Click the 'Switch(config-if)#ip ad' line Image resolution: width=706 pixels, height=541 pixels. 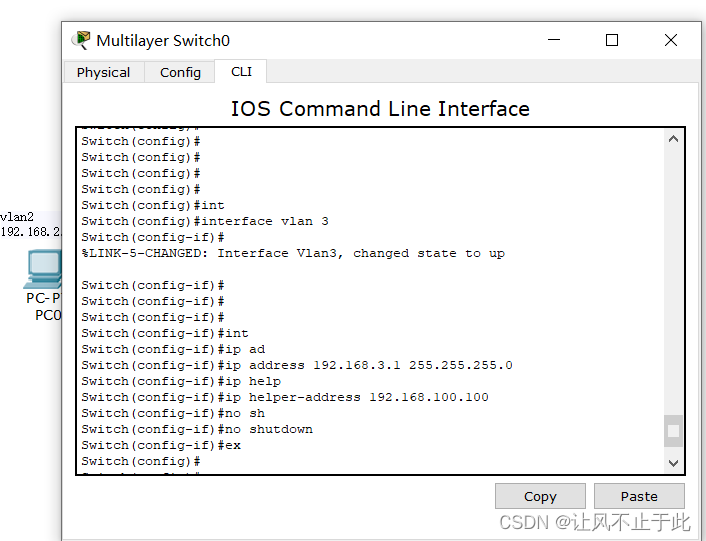[x=173, y=349]
